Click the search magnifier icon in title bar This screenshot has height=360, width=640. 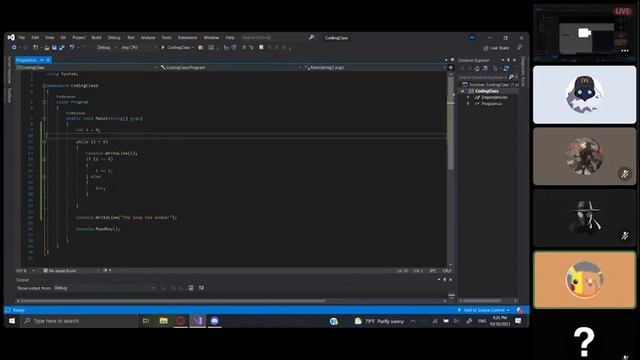311,37
